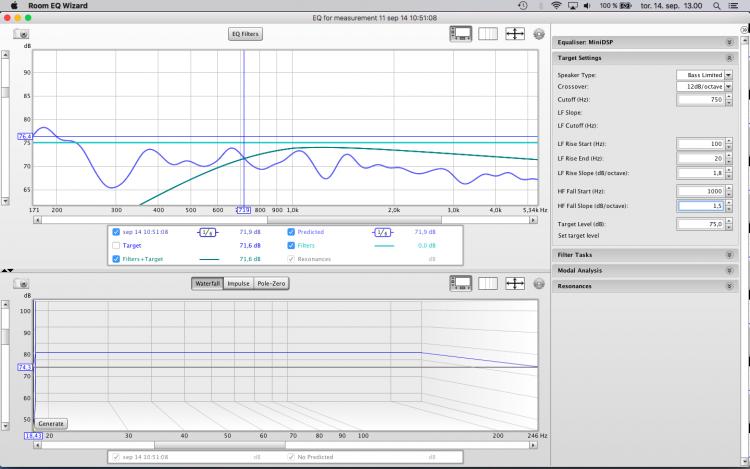This screenshot has height=469, width=750.
Task: Click the date and time in menu bar
Action: [672, 6]
